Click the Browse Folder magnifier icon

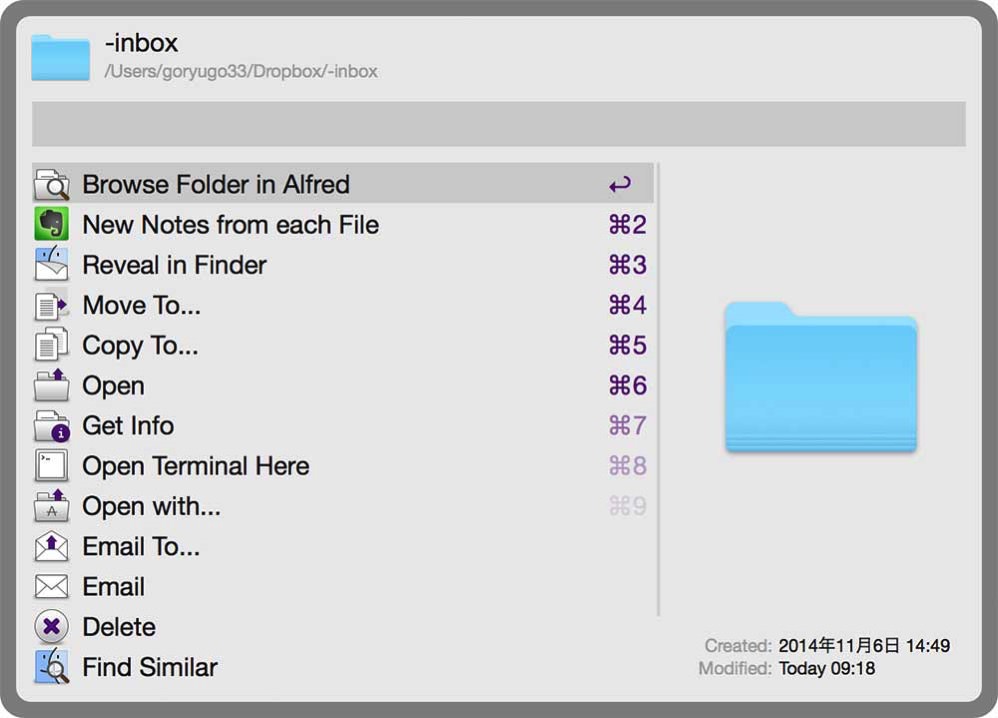pos(51,185)
